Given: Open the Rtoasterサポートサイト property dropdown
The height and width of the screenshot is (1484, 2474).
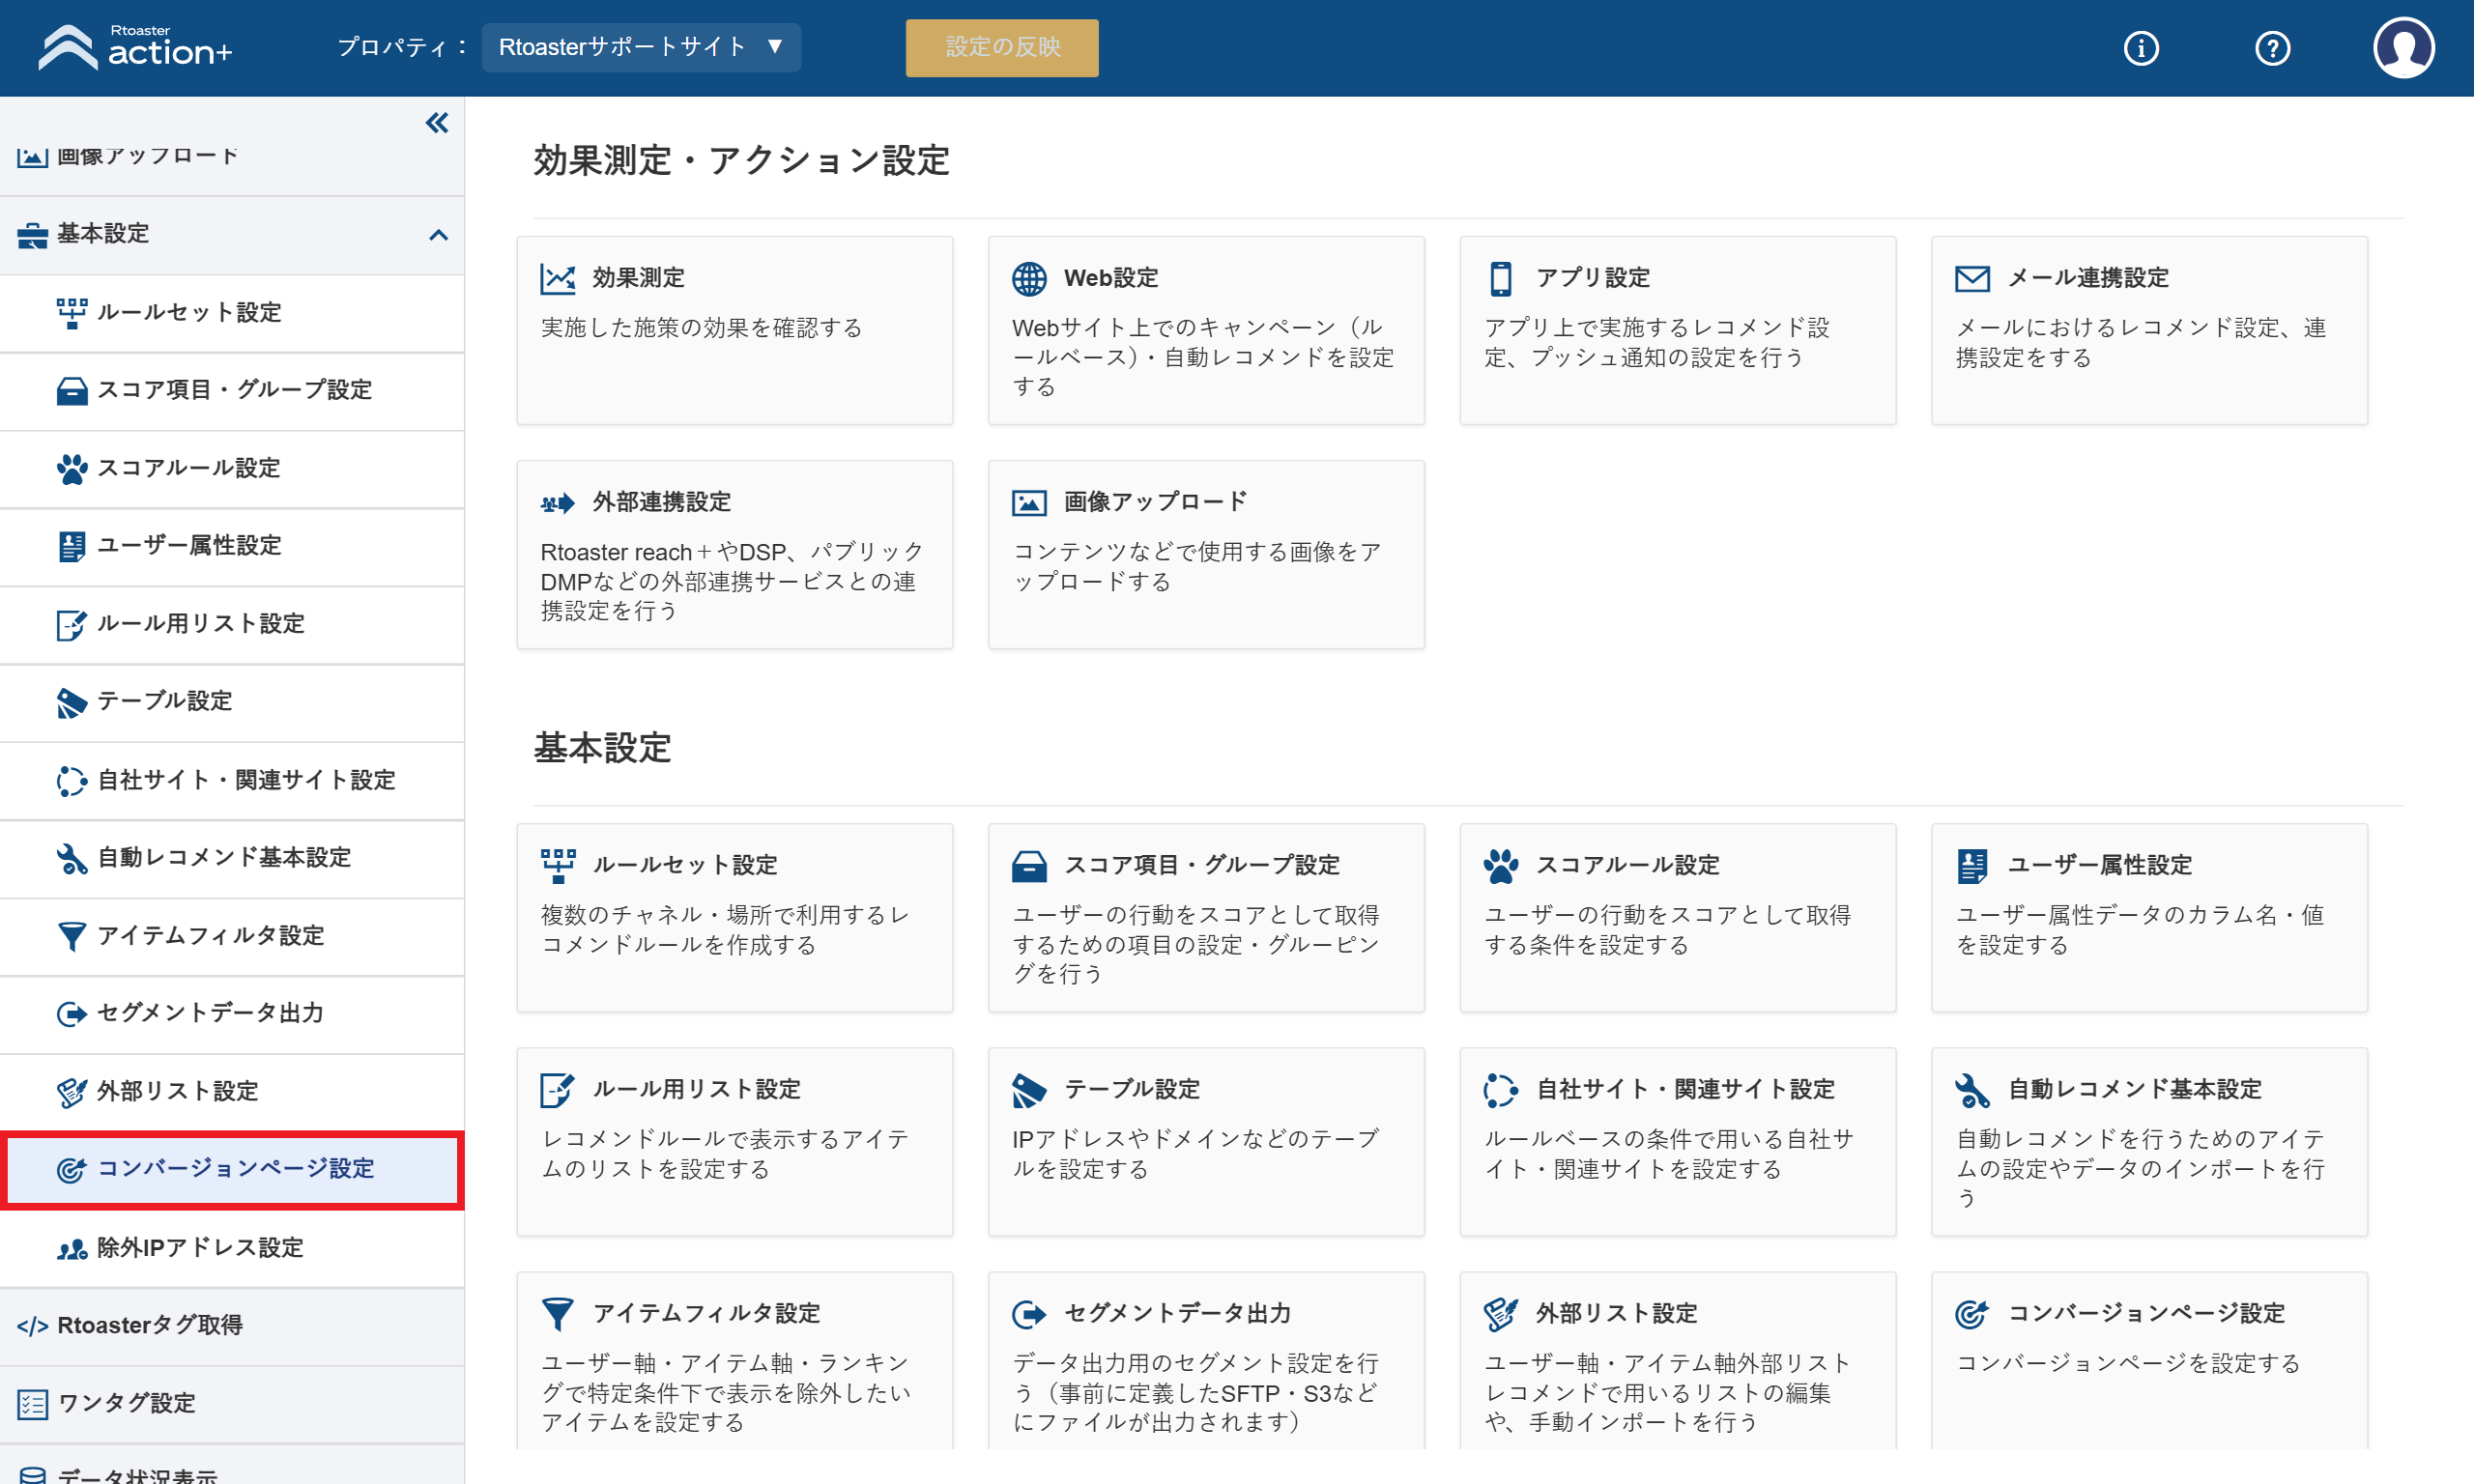Looking at the screenshot, I should (x=641, y=47).
